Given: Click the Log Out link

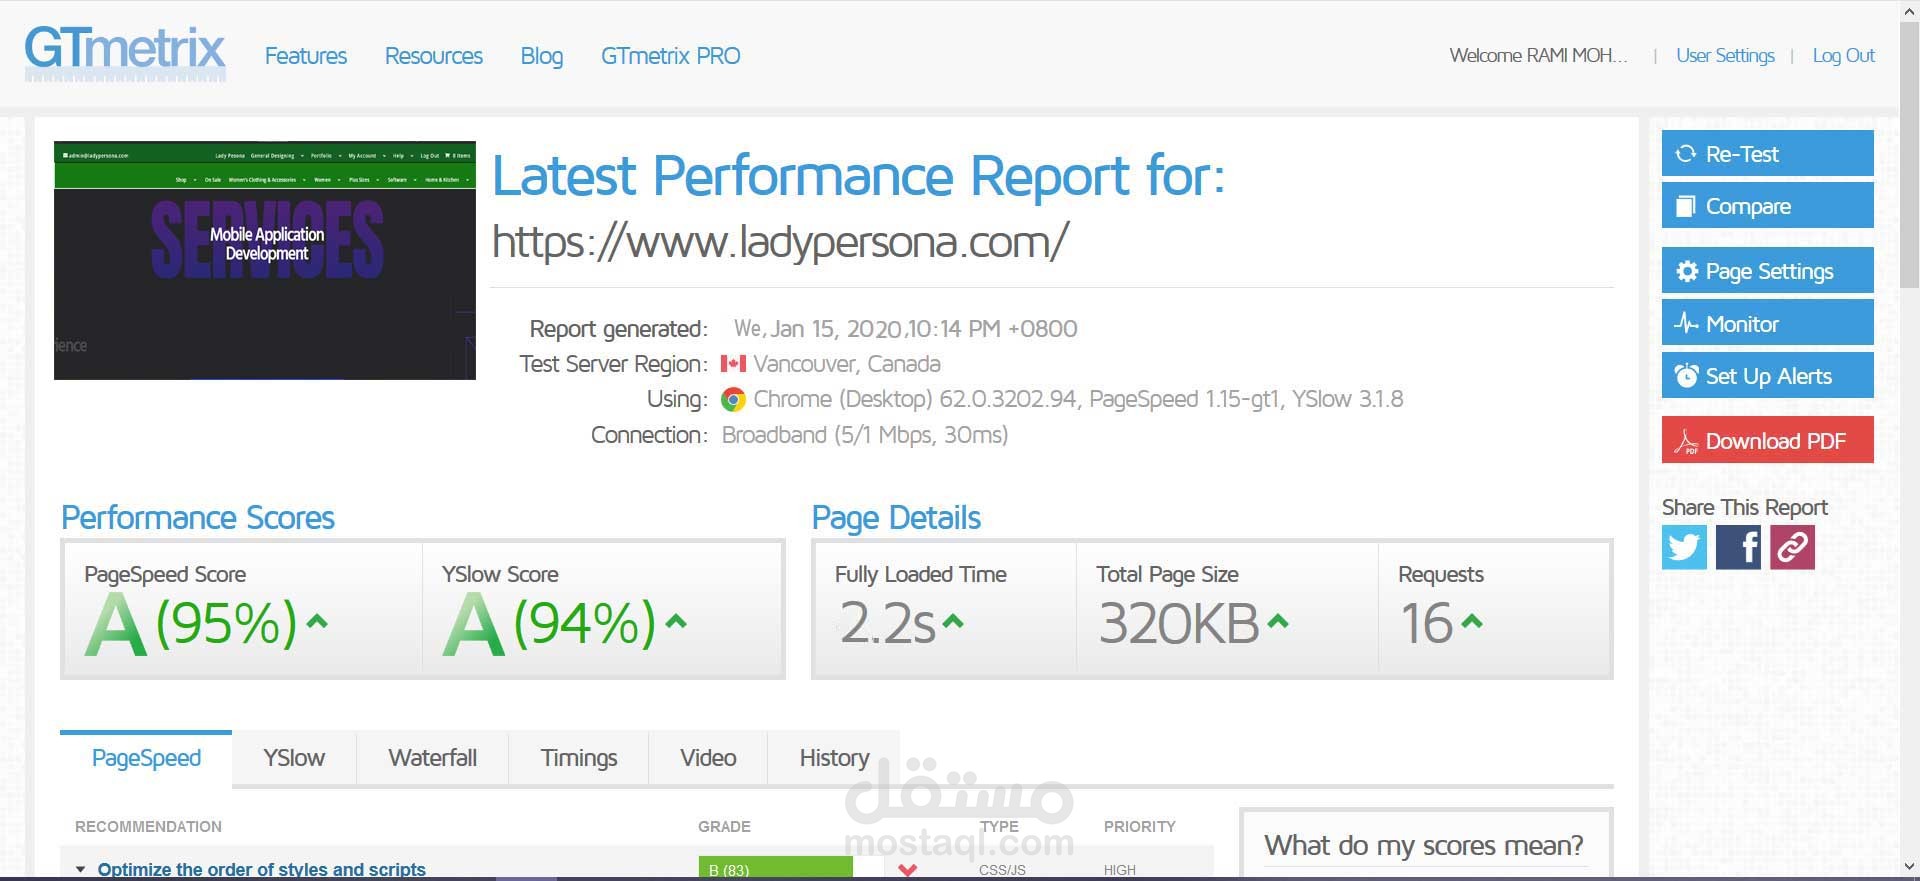Looking at the screenshot, I should (x=1844, y=56).
